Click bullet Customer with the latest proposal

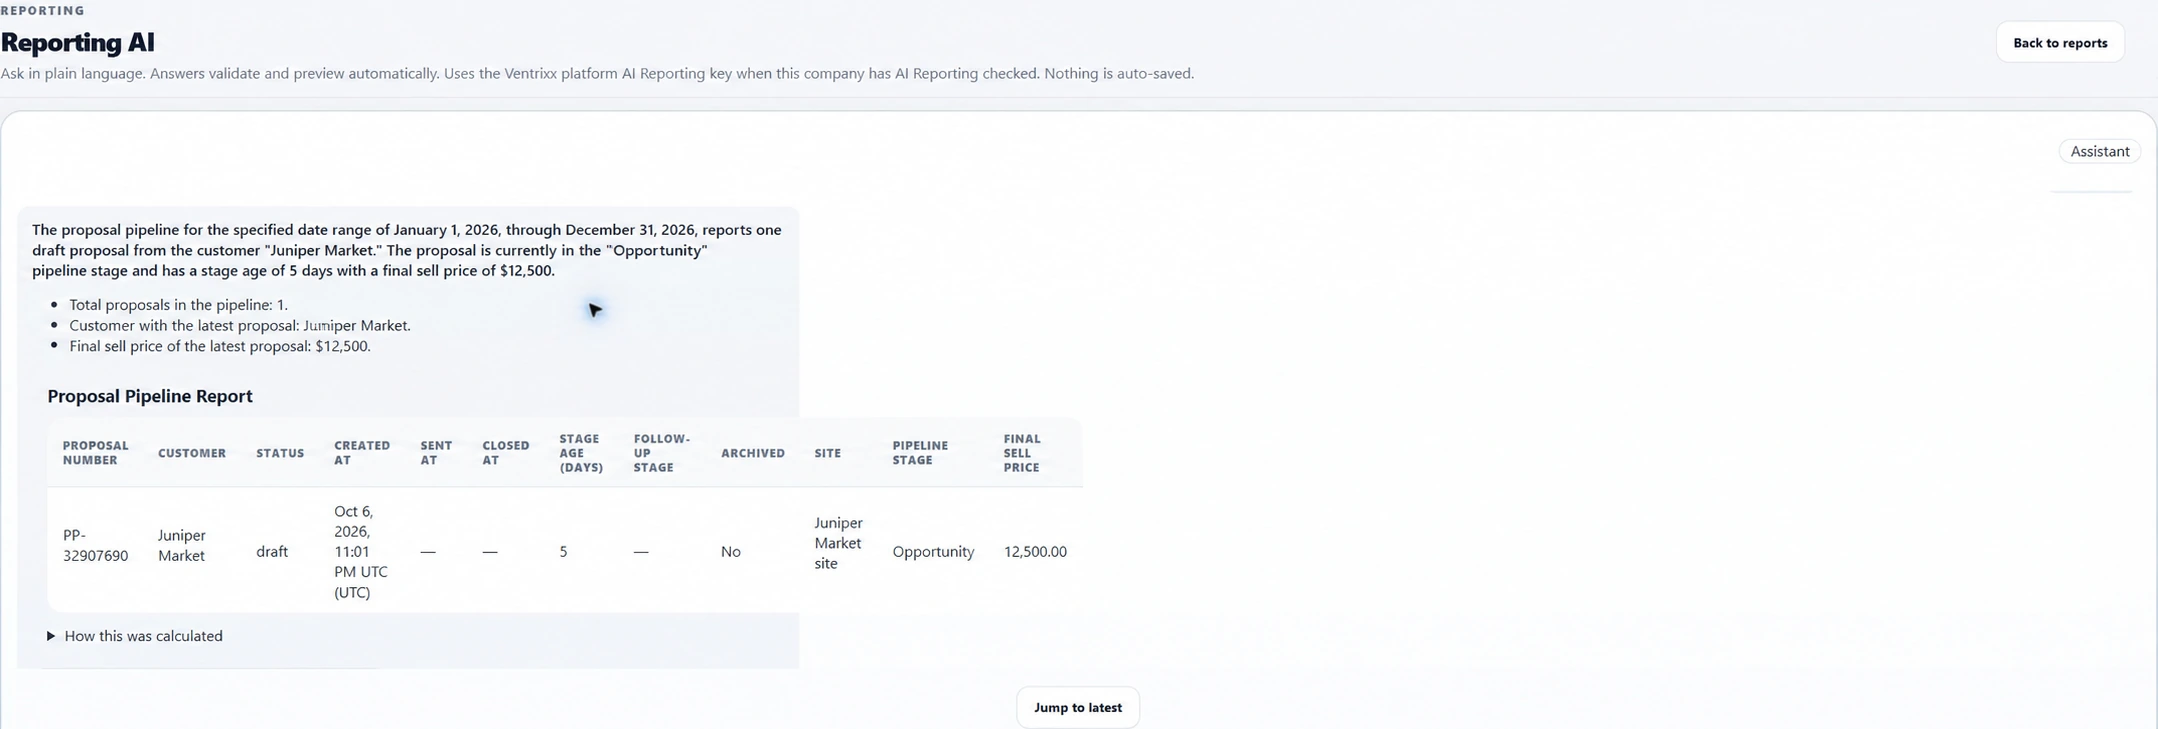[240, 325]
